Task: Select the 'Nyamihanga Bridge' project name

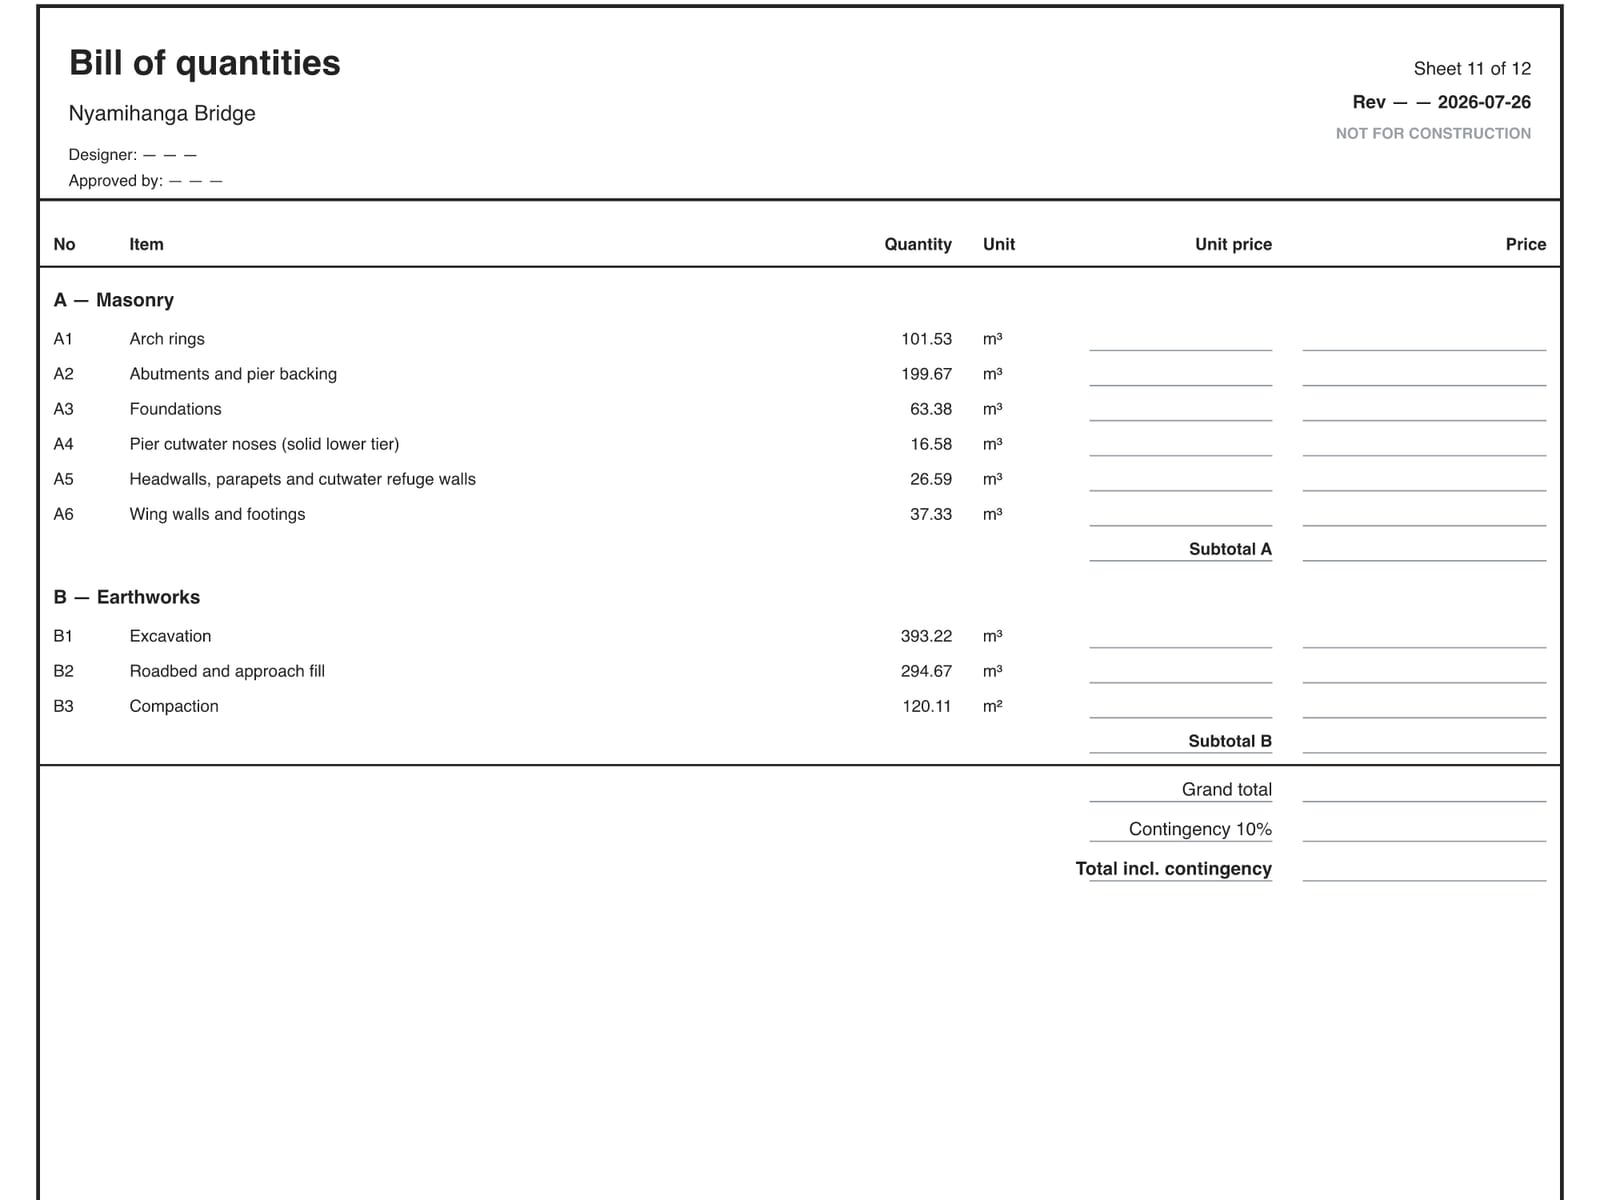Action: 162,114
